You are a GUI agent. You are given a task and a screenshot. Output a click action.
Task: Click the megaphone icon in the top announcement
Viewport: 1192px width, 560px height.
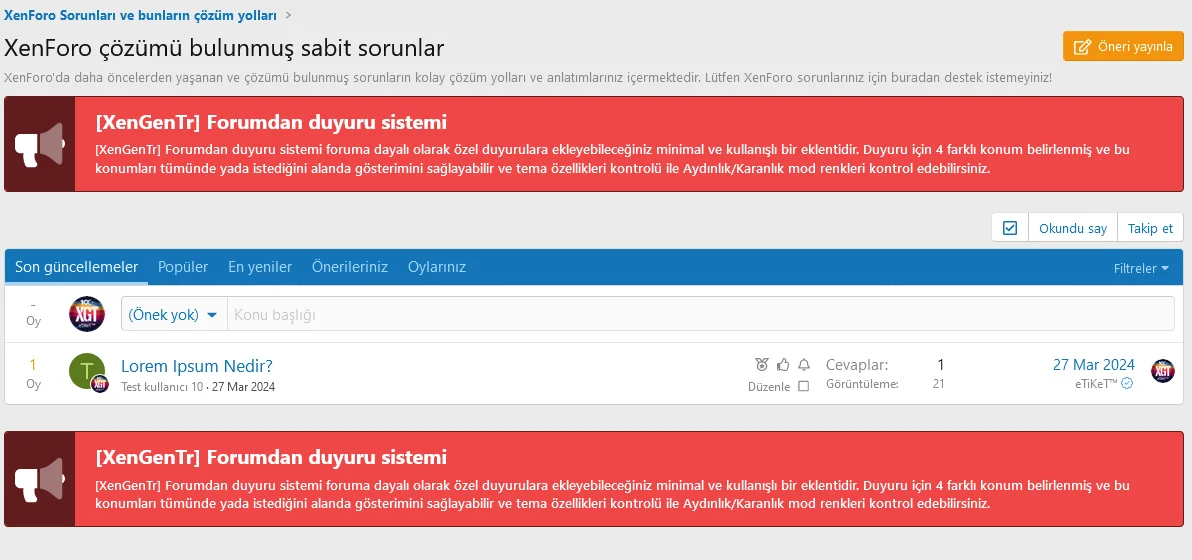click(x=40, y=144)
